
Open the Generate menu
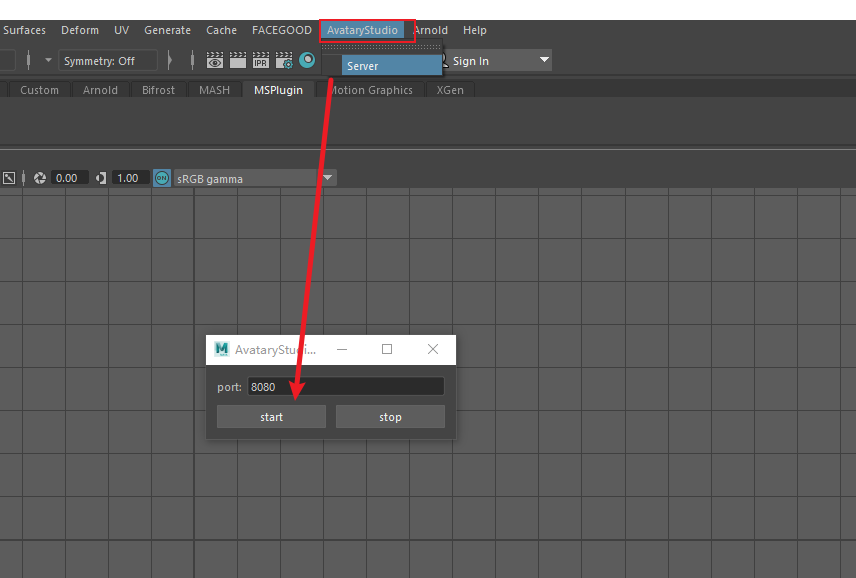coord(168,31)
